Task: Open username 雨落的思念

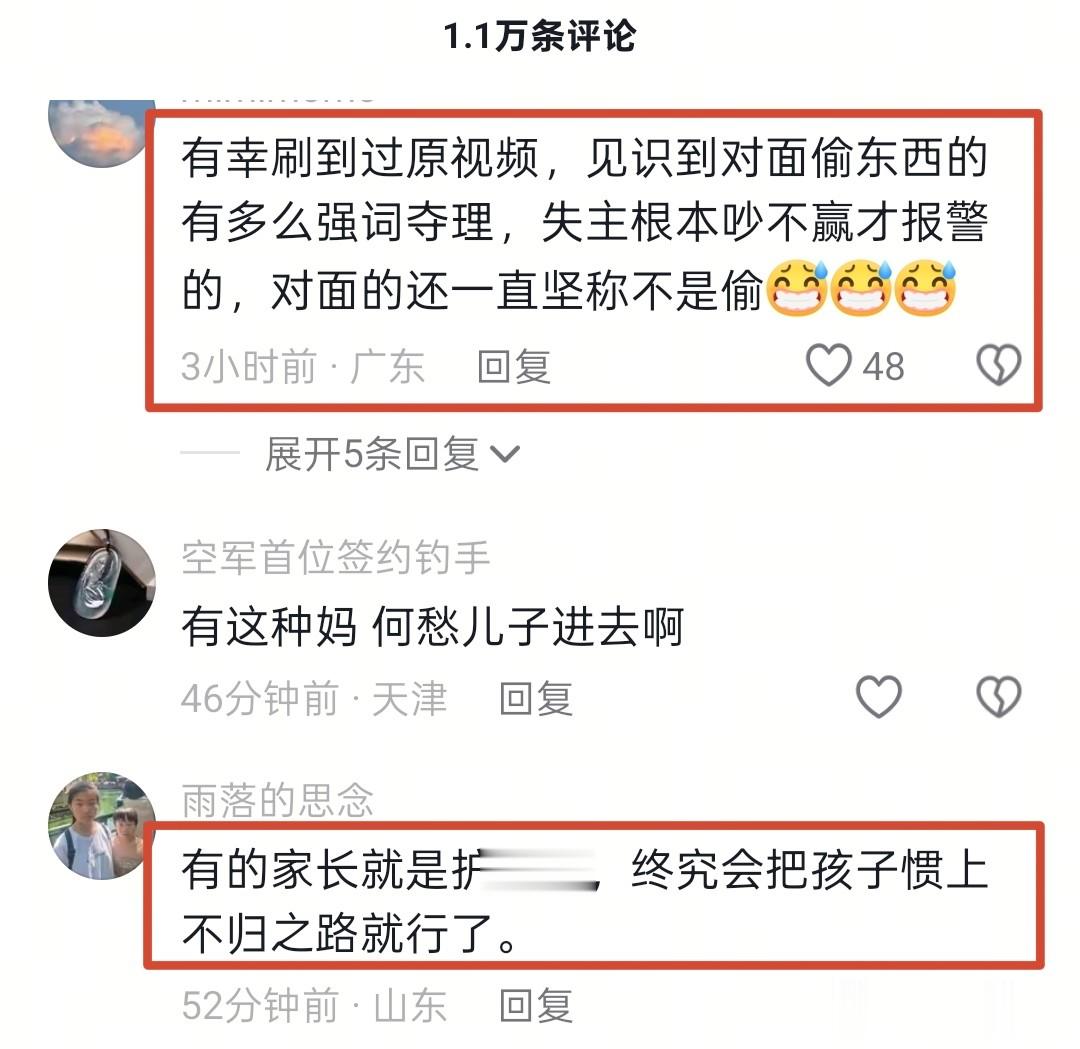Action: [x=277, y=800]
